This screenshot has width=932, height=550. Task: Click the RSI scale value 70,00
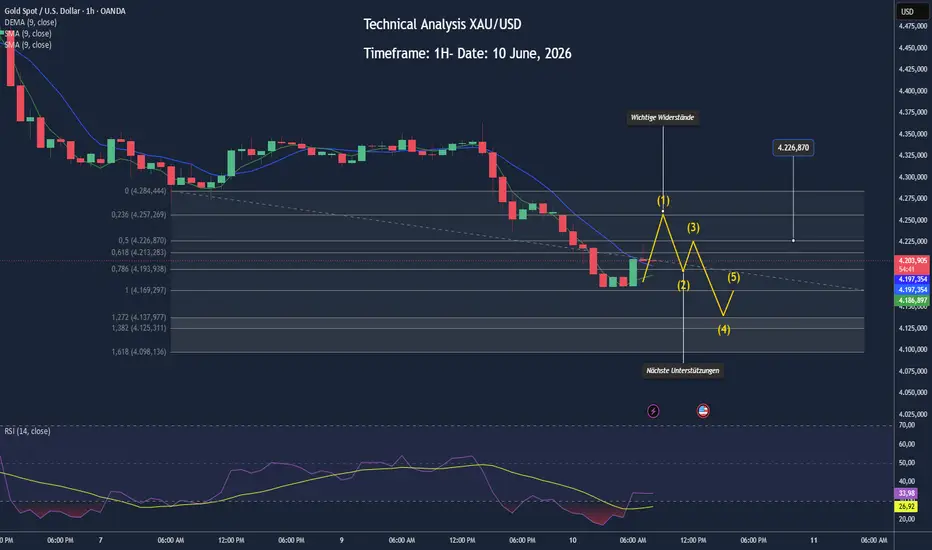906,425
